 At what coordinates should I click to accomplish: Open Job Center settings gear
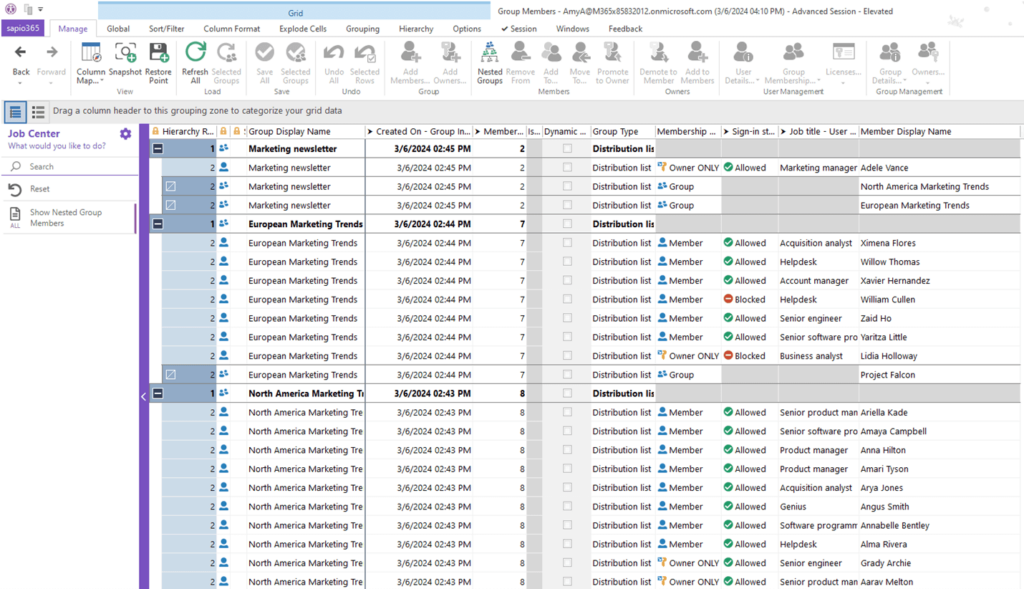click(x=125, y=134)
